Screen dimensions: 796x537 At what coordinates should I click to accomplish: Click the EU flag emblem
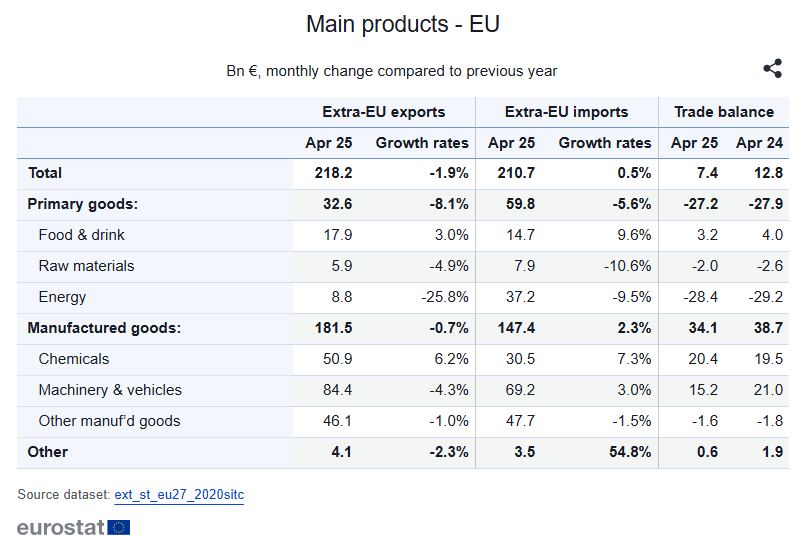(119, 527)
